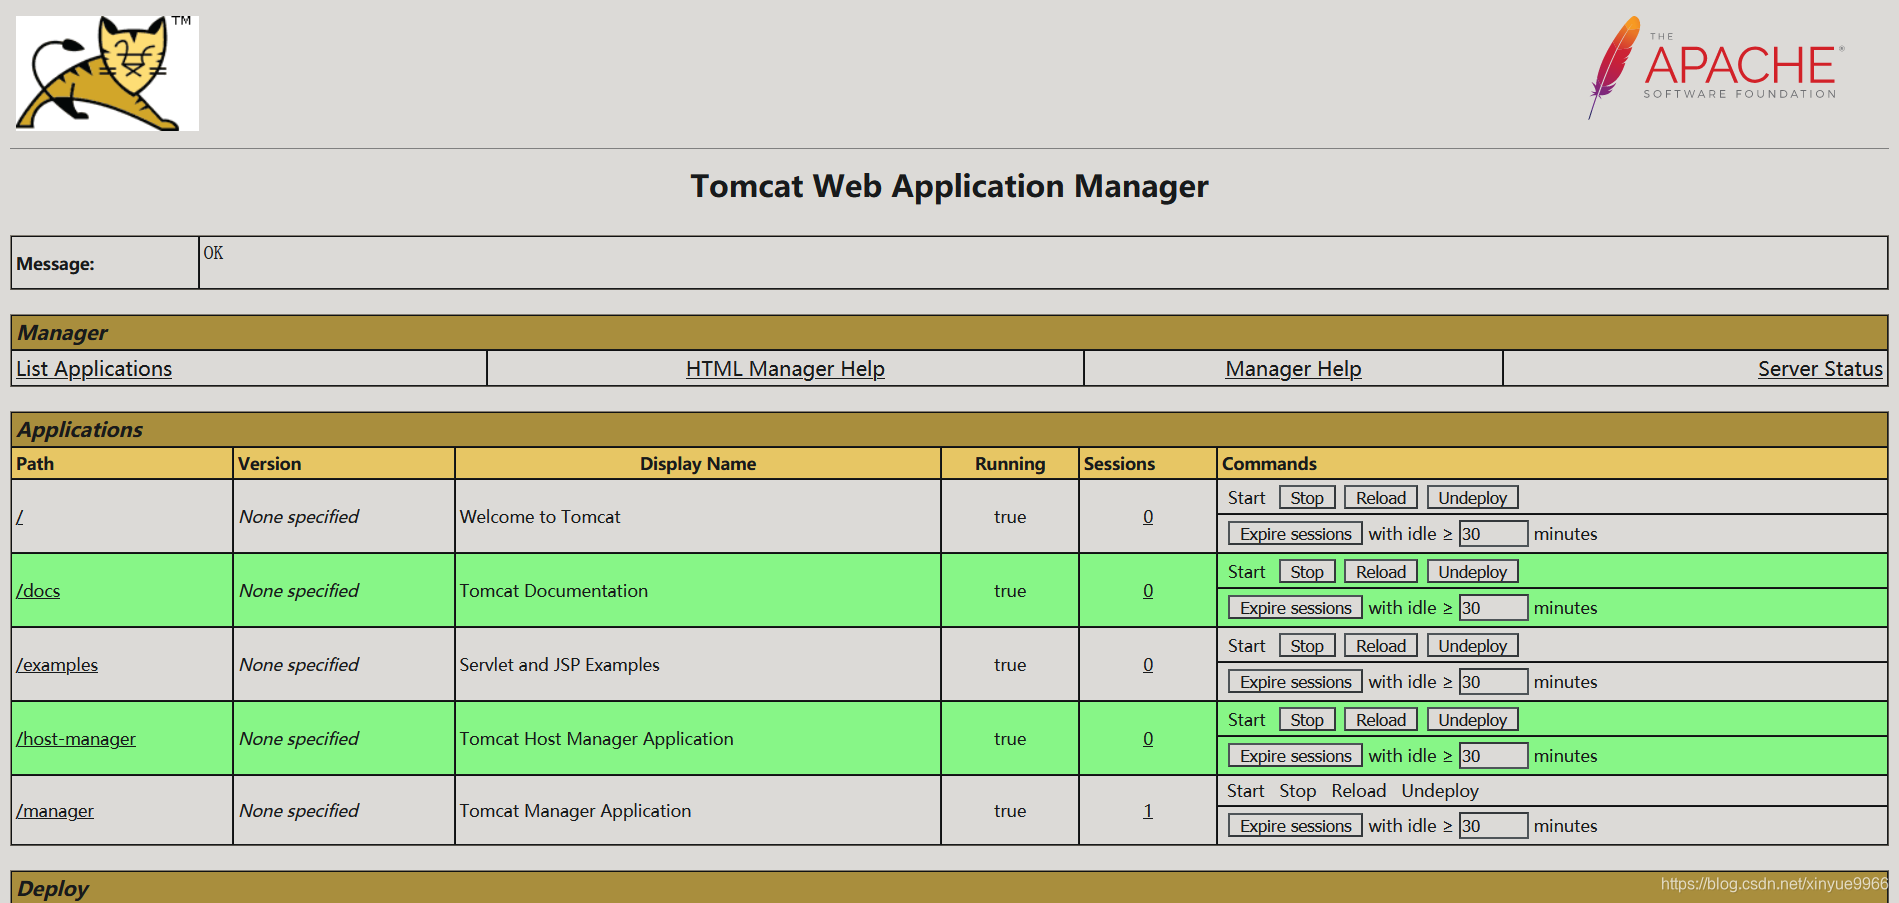This screenshot has width=1899, height=903.
Task: Click idle minutes field for /manager
Action: point(1493,826)
